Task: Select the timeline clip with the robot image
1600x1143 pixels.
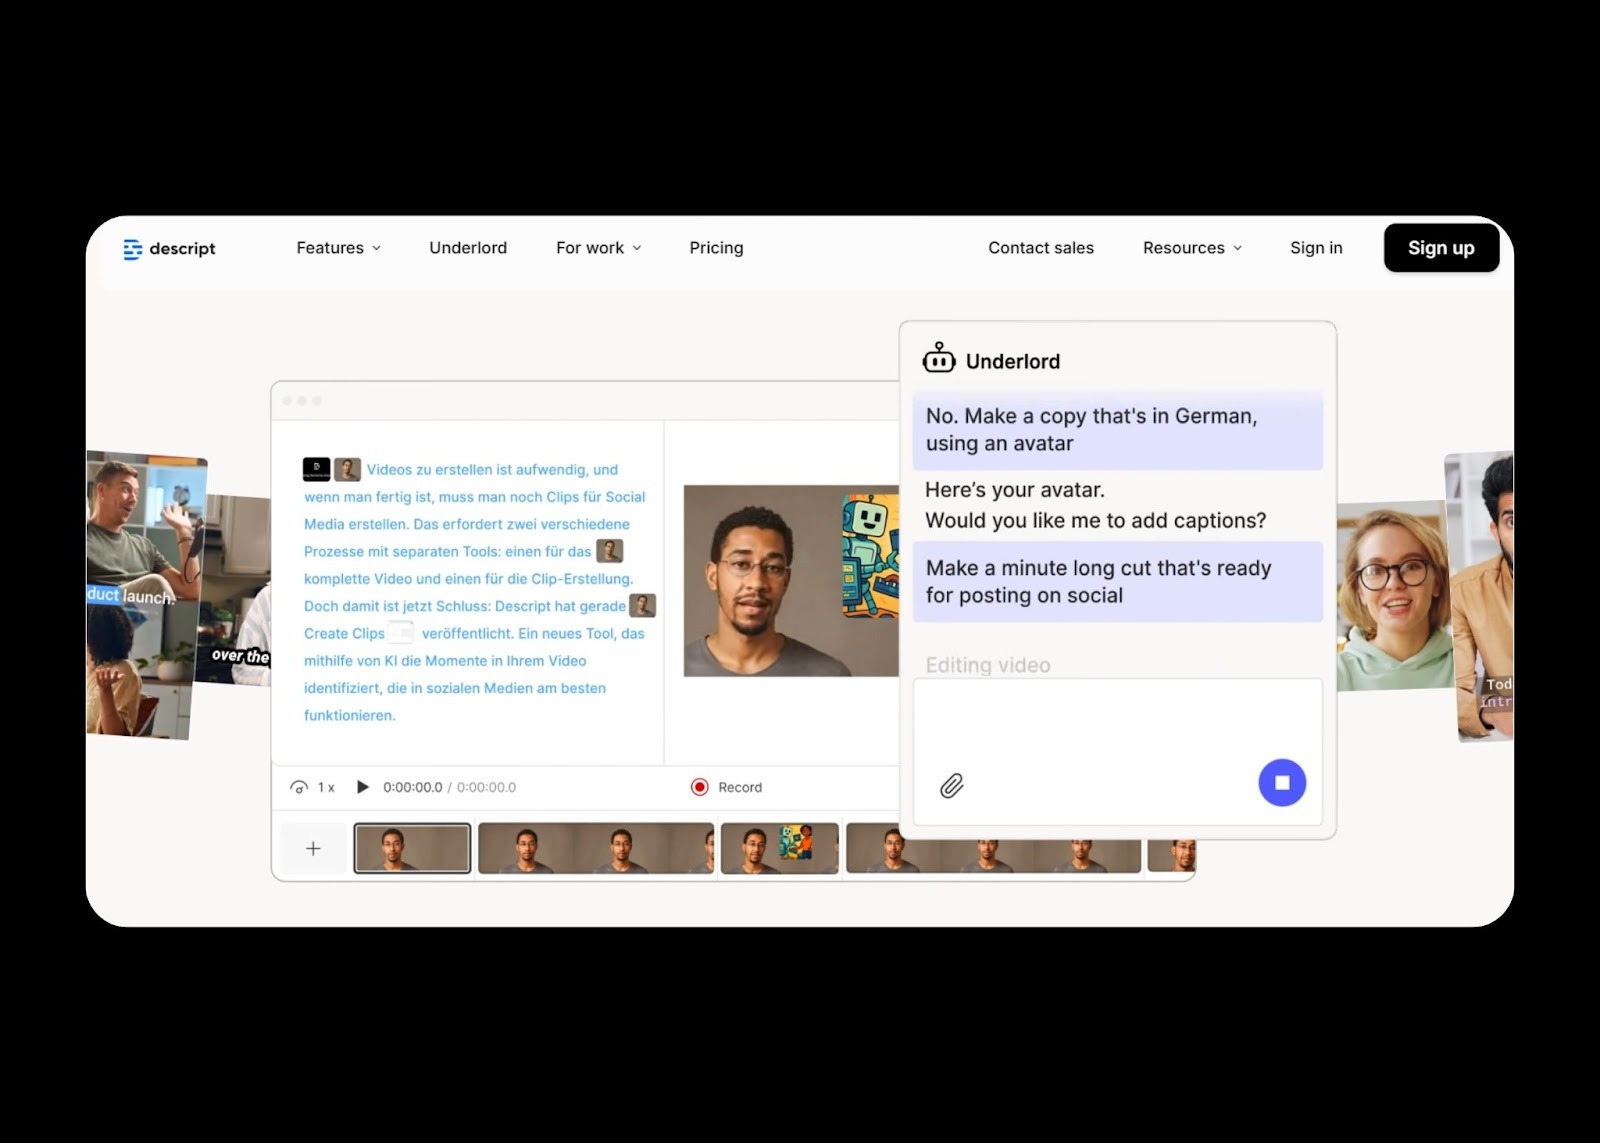Action: (780, 848)
